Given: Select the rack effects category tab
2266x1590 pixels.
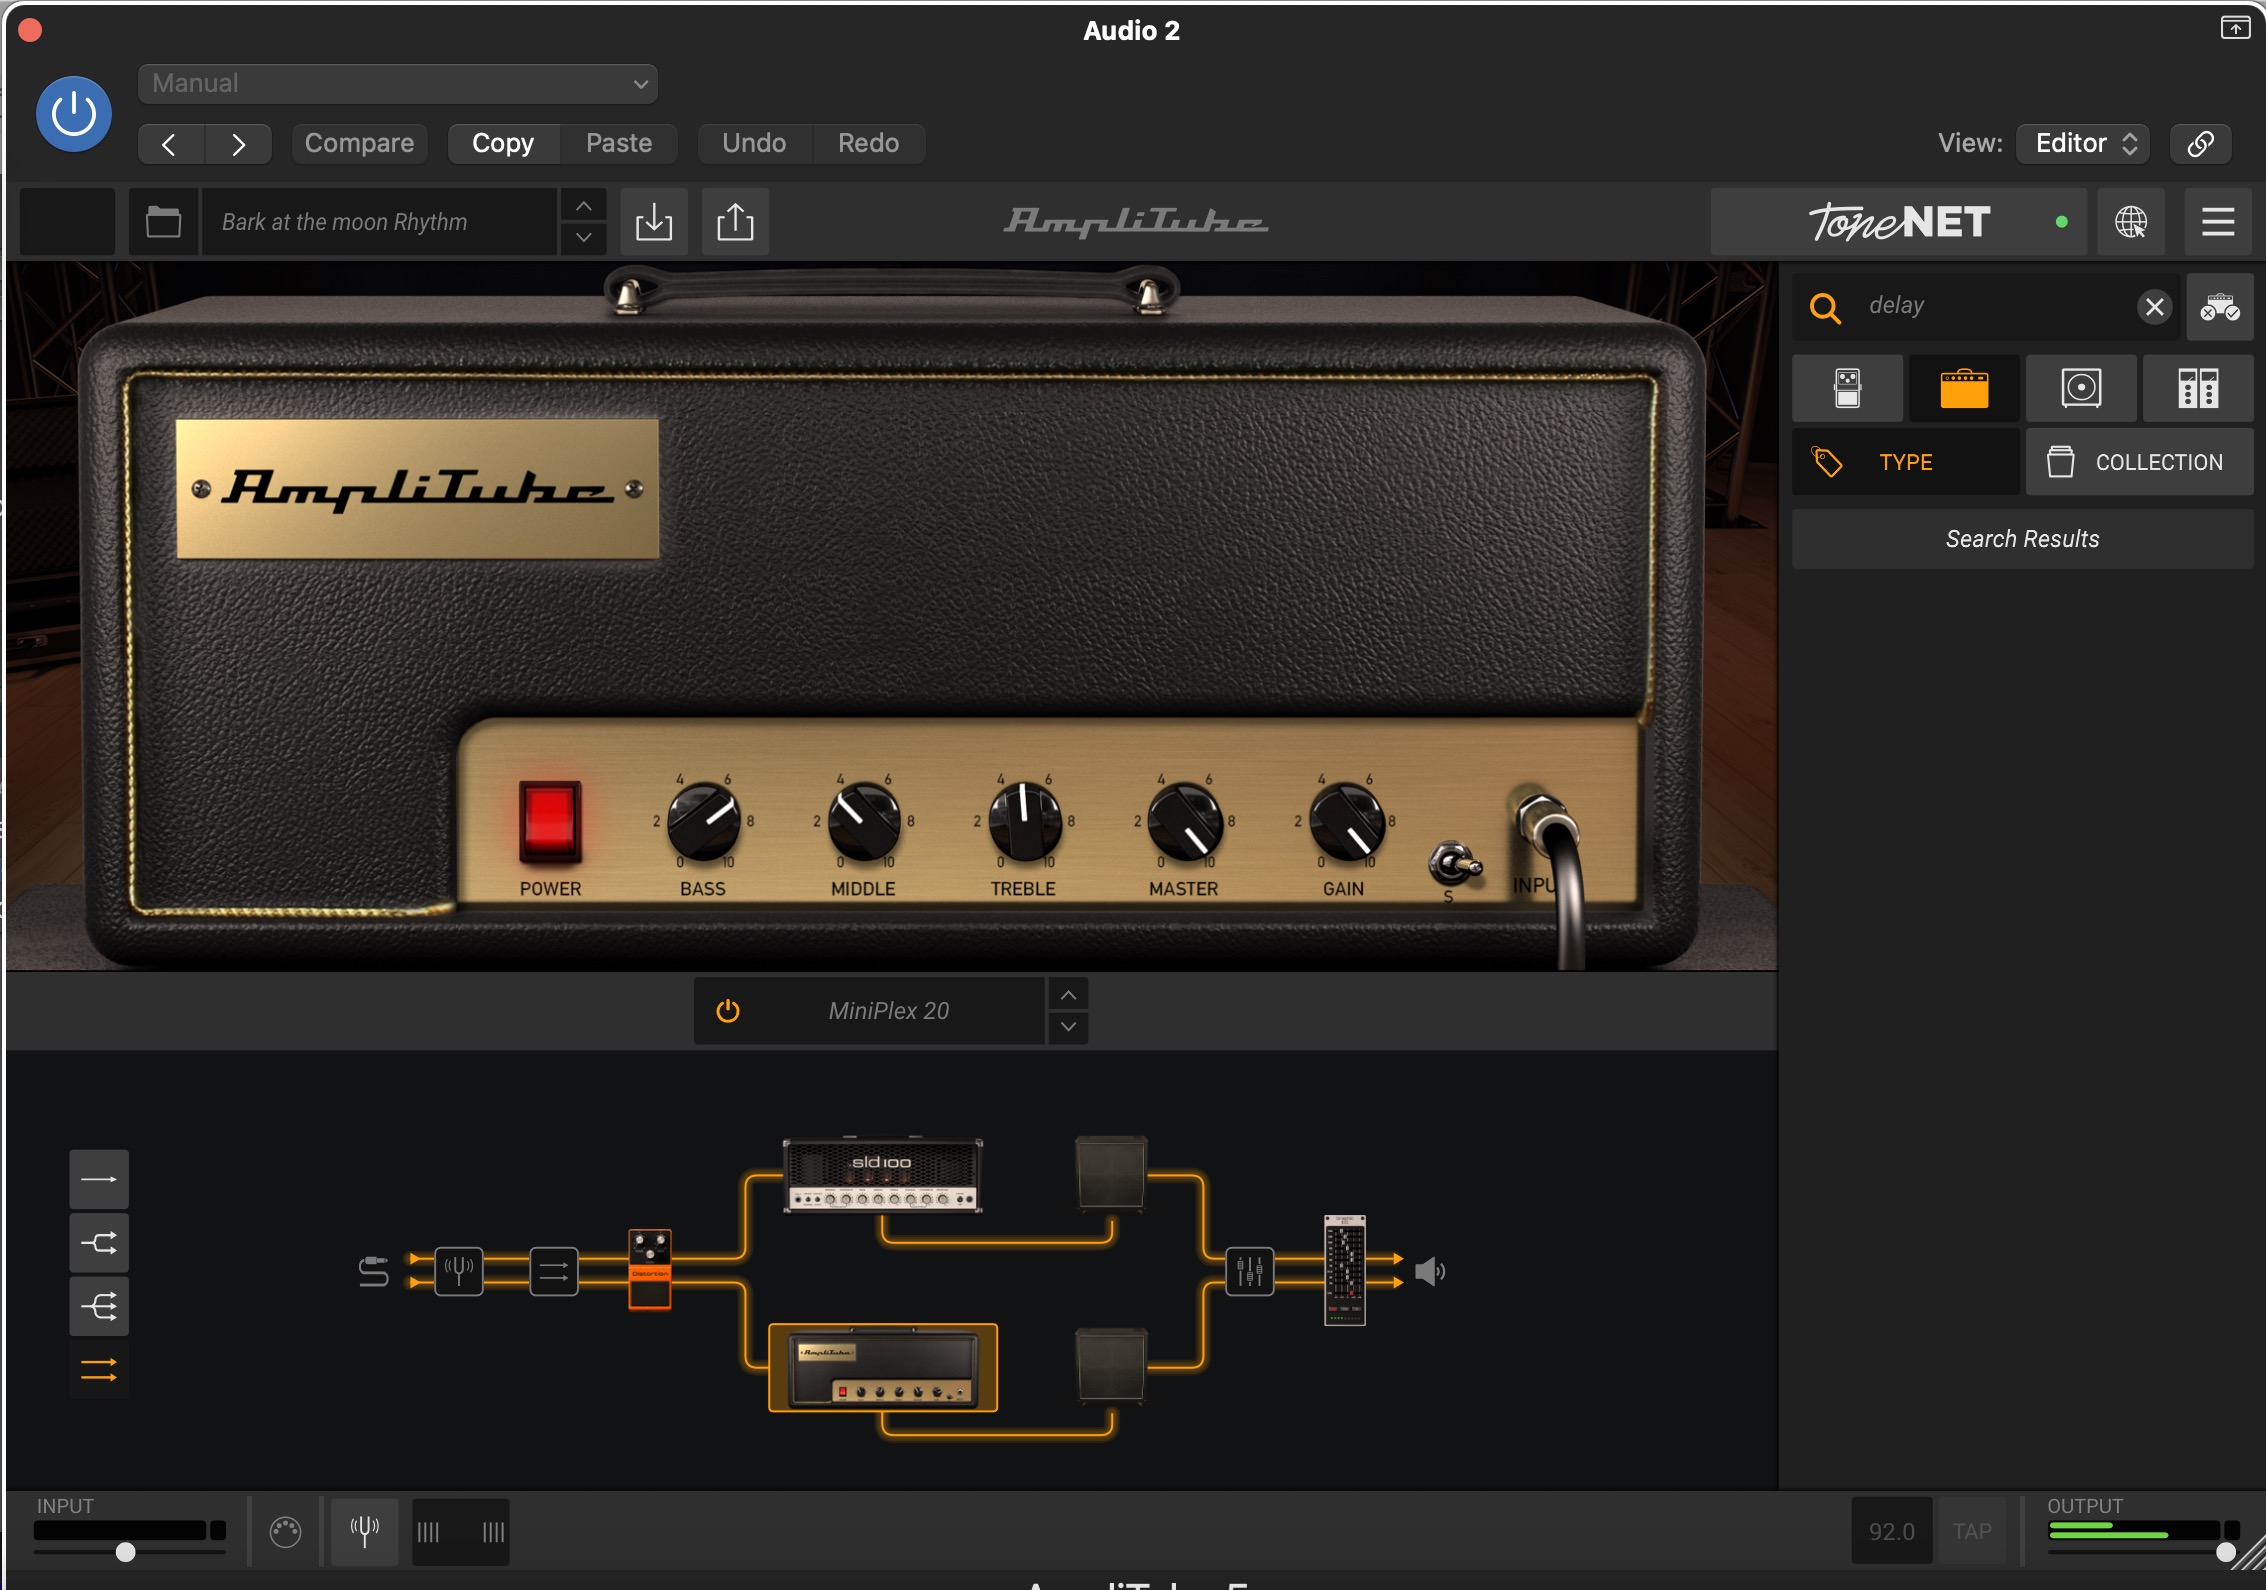Looking at the screenshot, I should pyautogui.click(x=2198, y=388).
